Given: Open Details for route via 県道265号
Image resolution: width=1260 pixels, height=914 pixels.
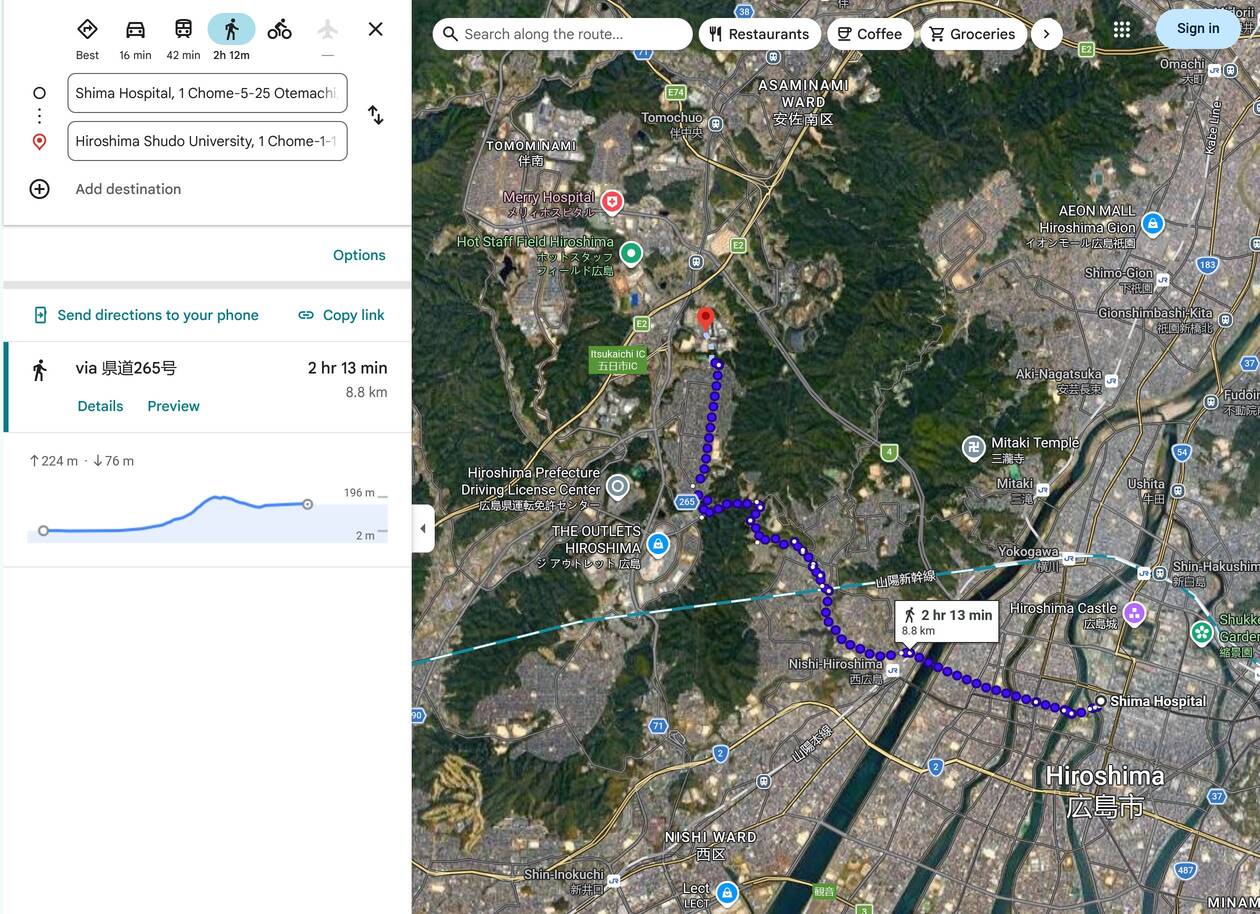Looking at the screenshot, I should tap(100, 406).
